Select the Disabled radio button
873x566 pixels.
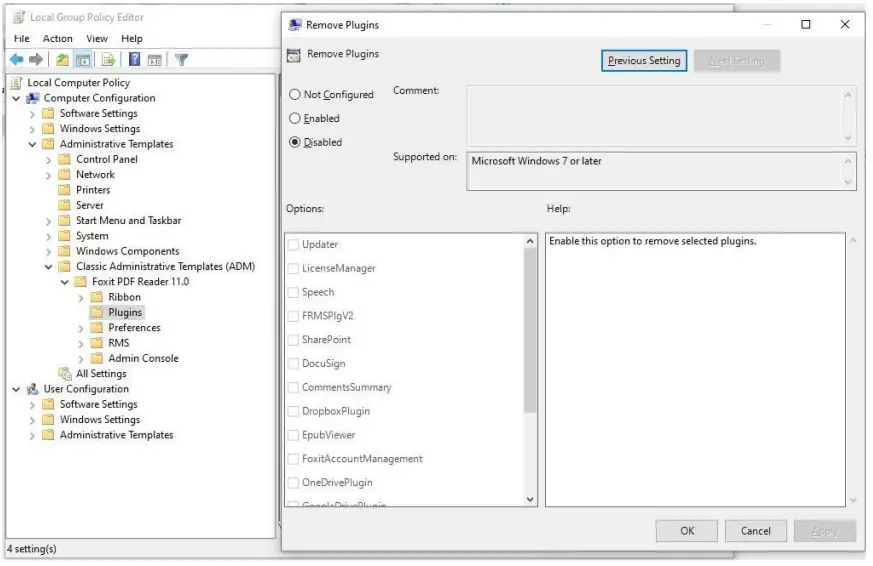click(x=295, y=142)
